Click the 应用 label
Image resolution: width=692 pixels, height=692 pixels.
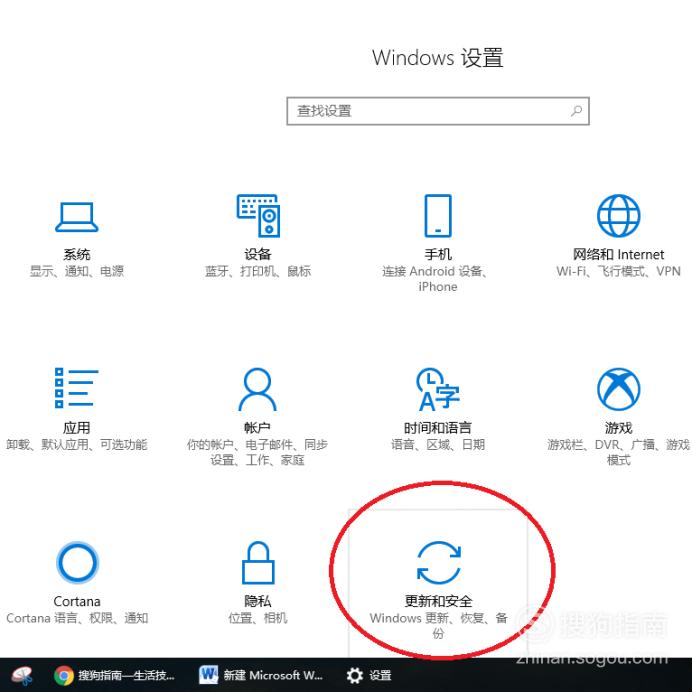77,428
